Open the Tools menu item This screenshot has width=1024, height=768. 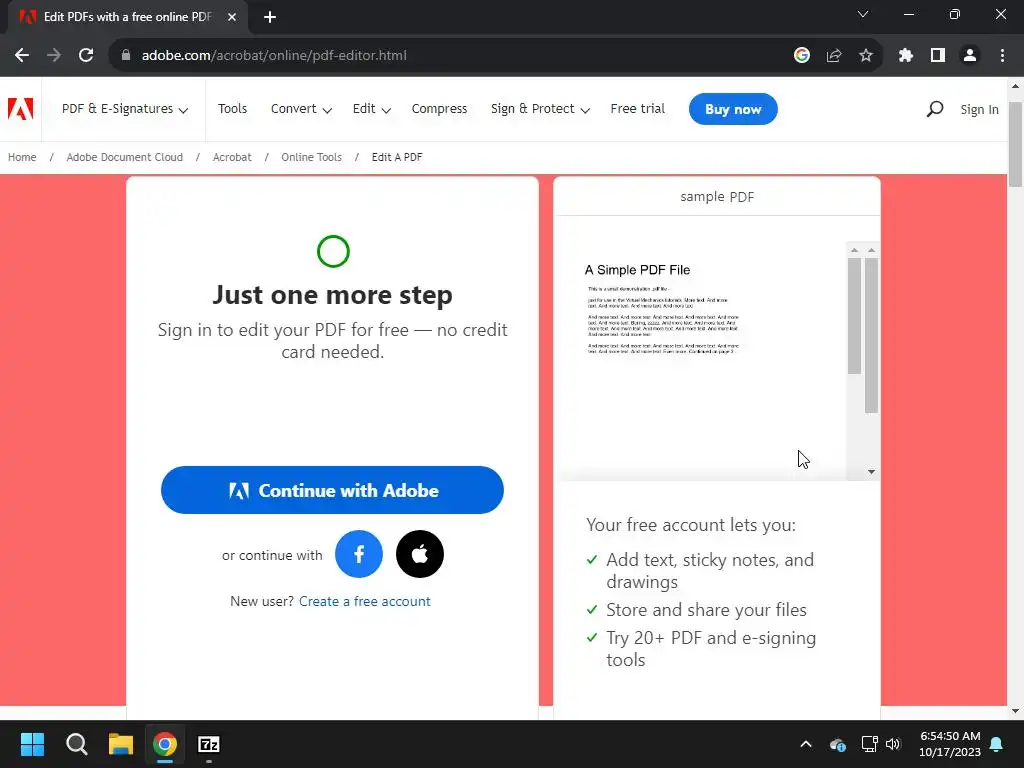[232, 109]
